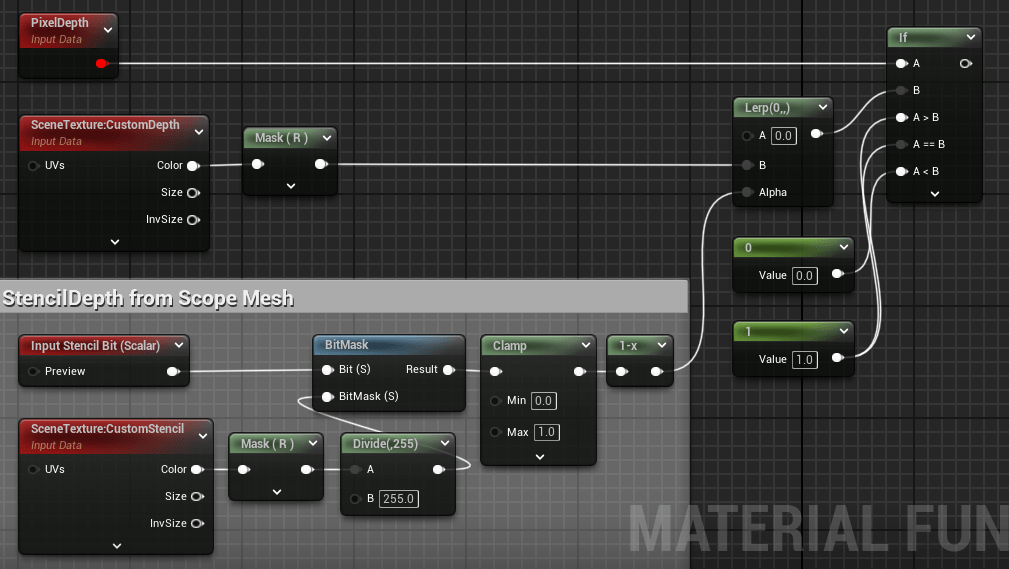Click the BitMask (S) input pin
Image resolution: width=1009 pixels, height=569 pixels.
pos(326,397)
